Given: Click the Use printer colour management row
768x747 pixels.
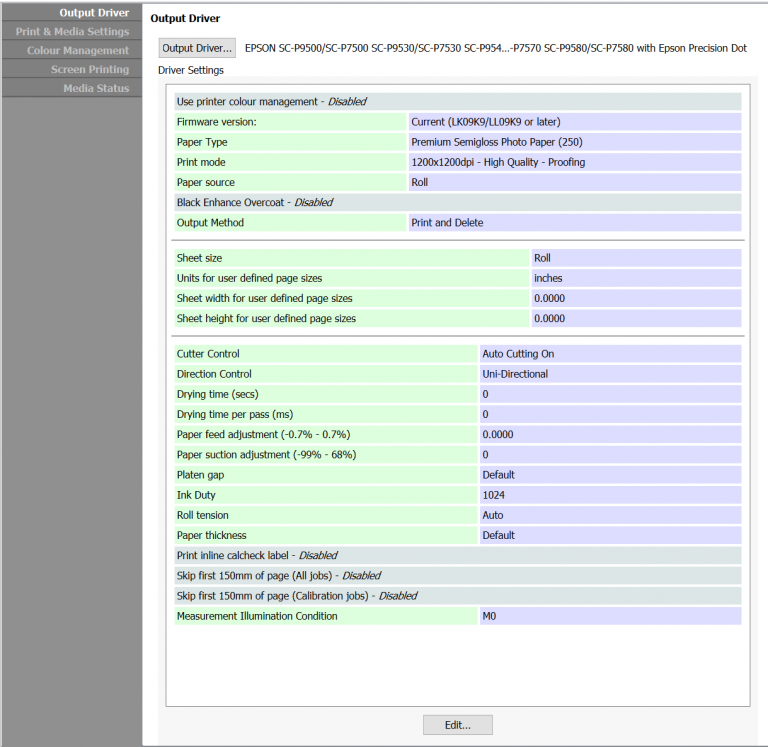Looking at the screenshot, I should [x=458, y=102].
